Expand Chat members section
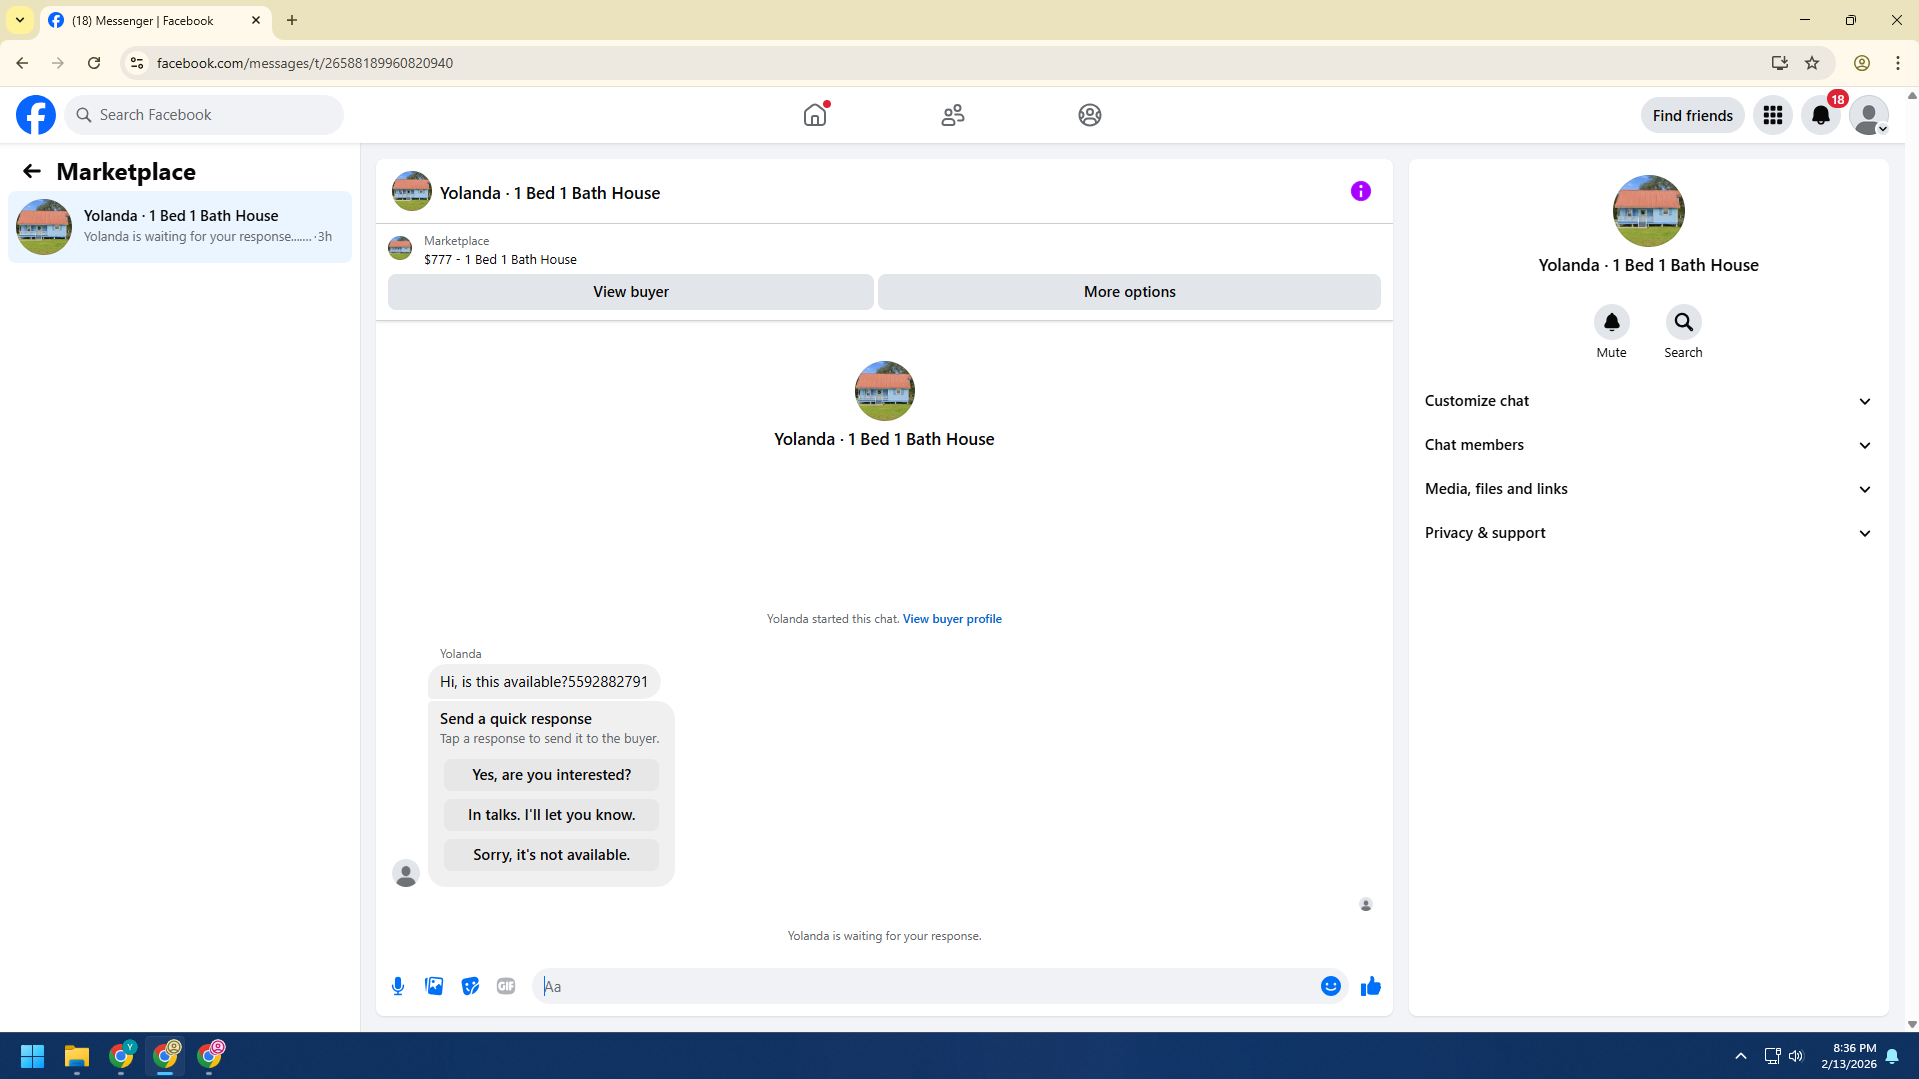1919x1079 pixels. pos(1648,445)
